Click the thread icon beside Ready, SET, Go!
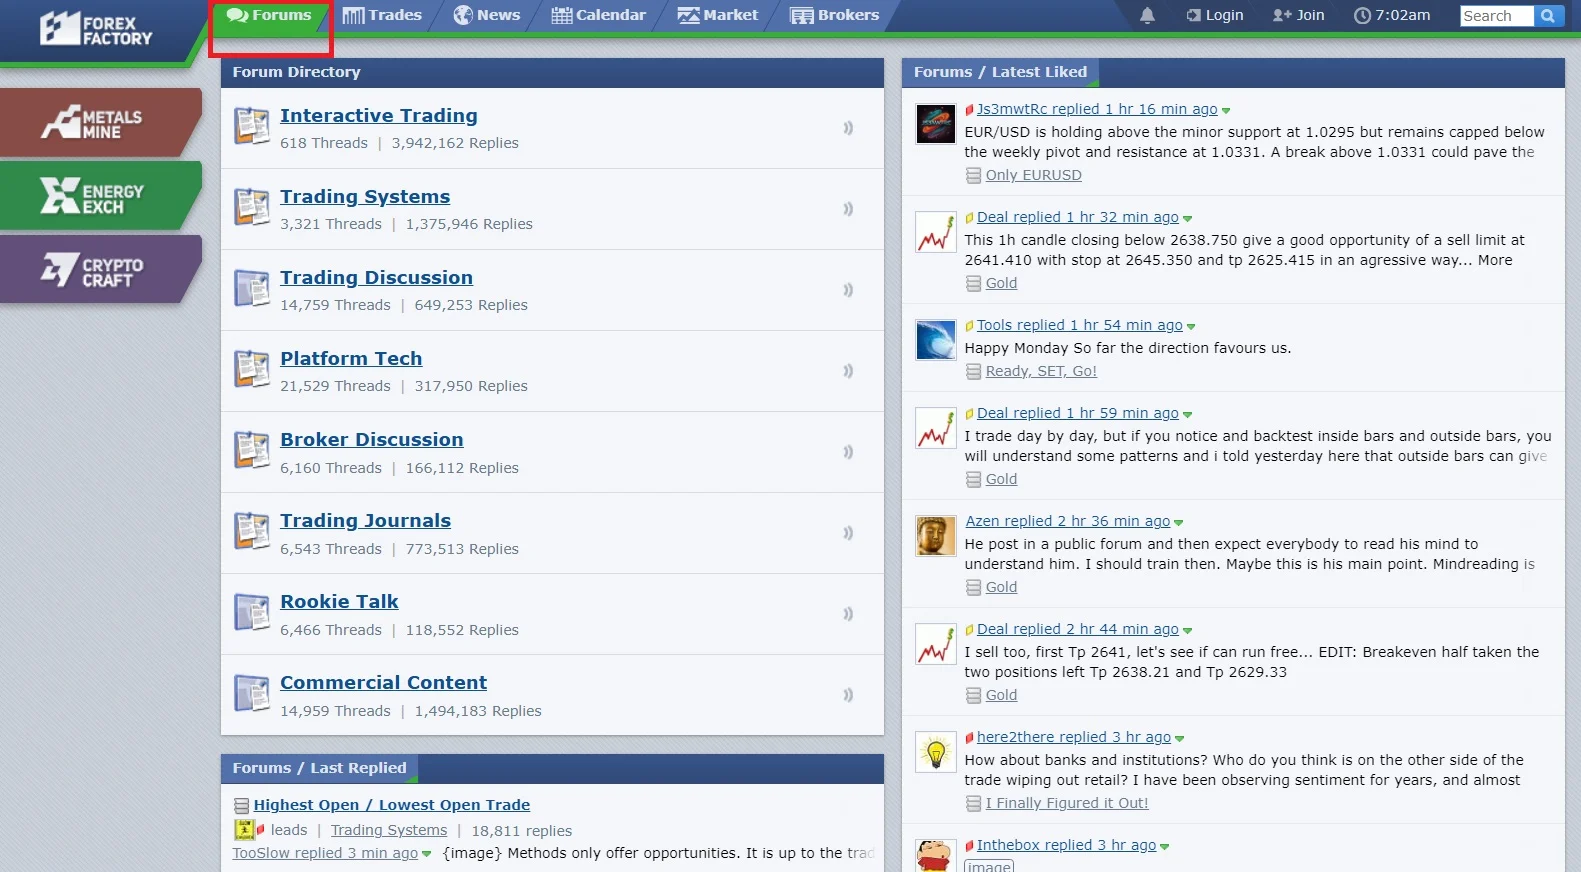 [x=973, y=372]
